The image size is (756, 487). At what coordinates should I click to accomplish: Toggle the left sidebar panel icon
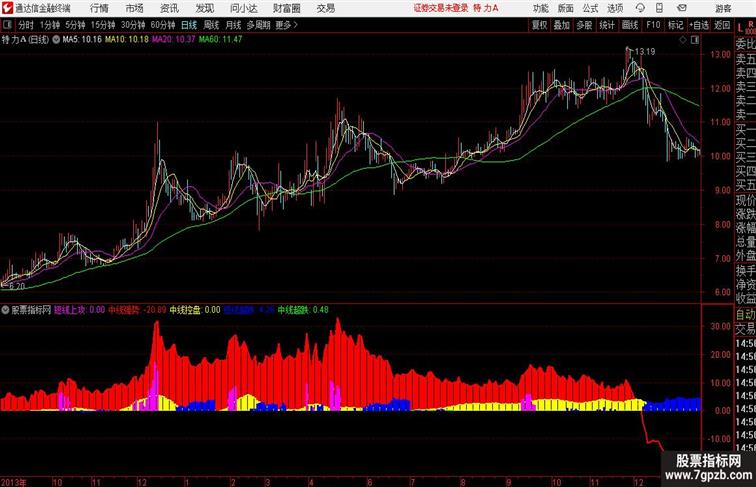7,25
